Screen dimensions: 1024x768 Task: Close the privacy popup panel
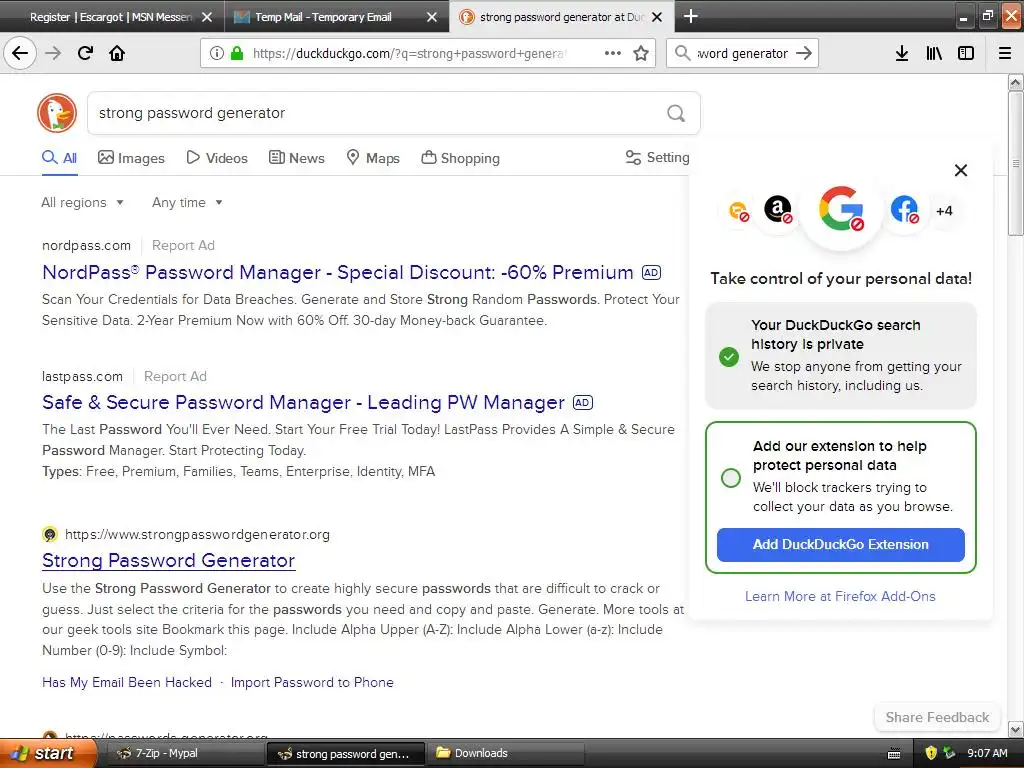[x=961, y=170]
